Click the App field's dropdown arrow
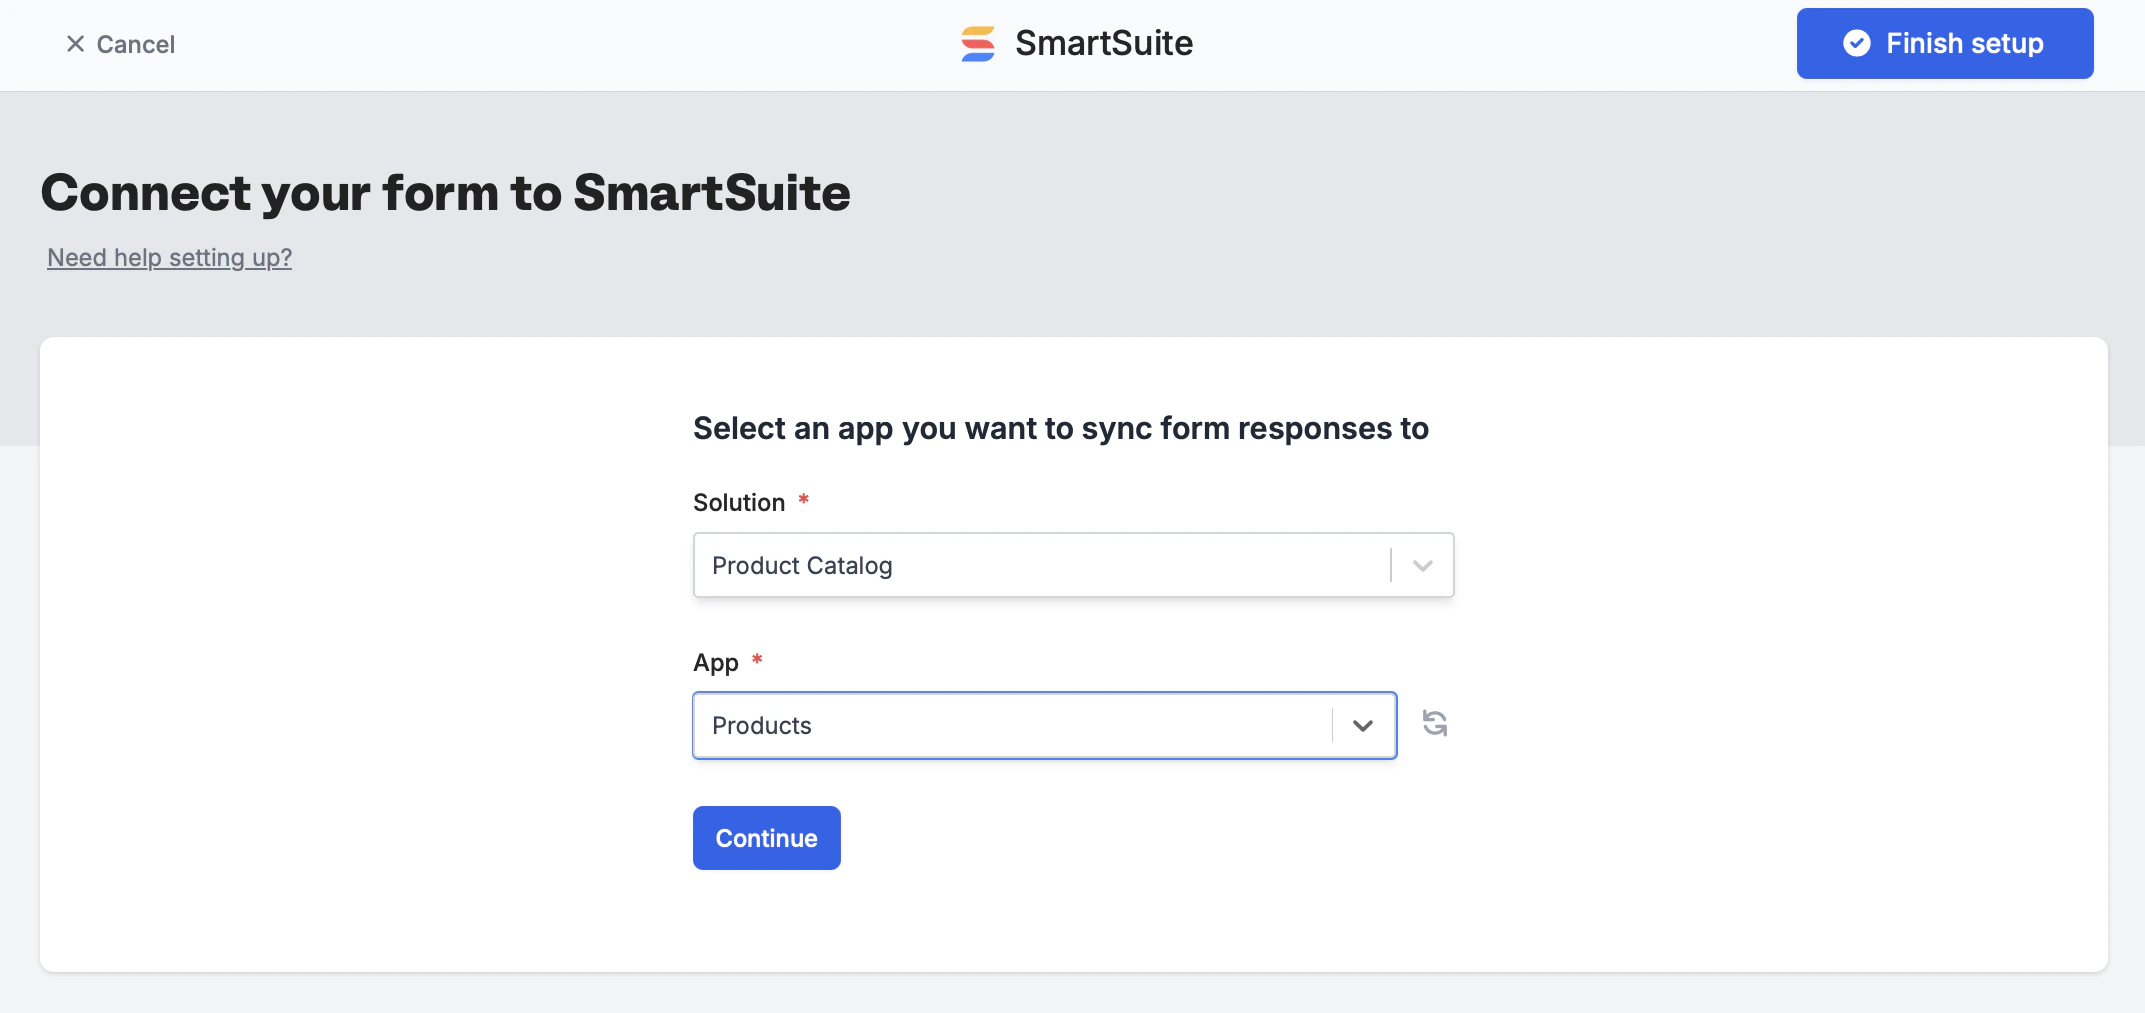The image size is (2145, 1013). pyautogui.click(x=1362, y=725)
